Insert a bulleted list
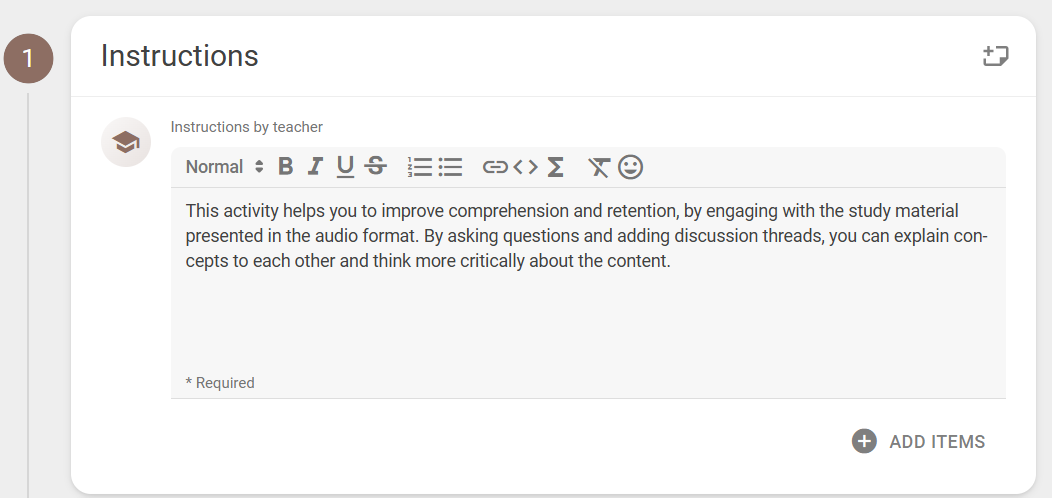 450,166
